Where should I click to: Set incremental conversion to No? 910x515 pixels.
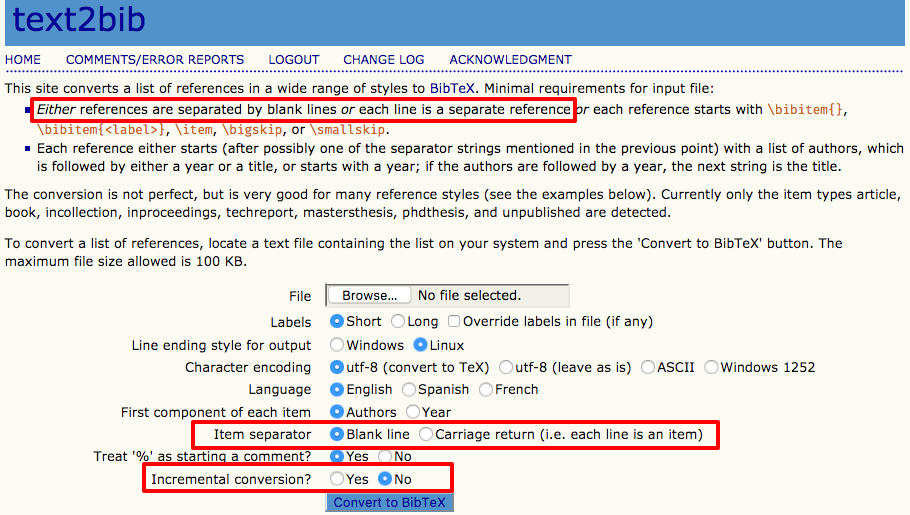click(385, 479)
